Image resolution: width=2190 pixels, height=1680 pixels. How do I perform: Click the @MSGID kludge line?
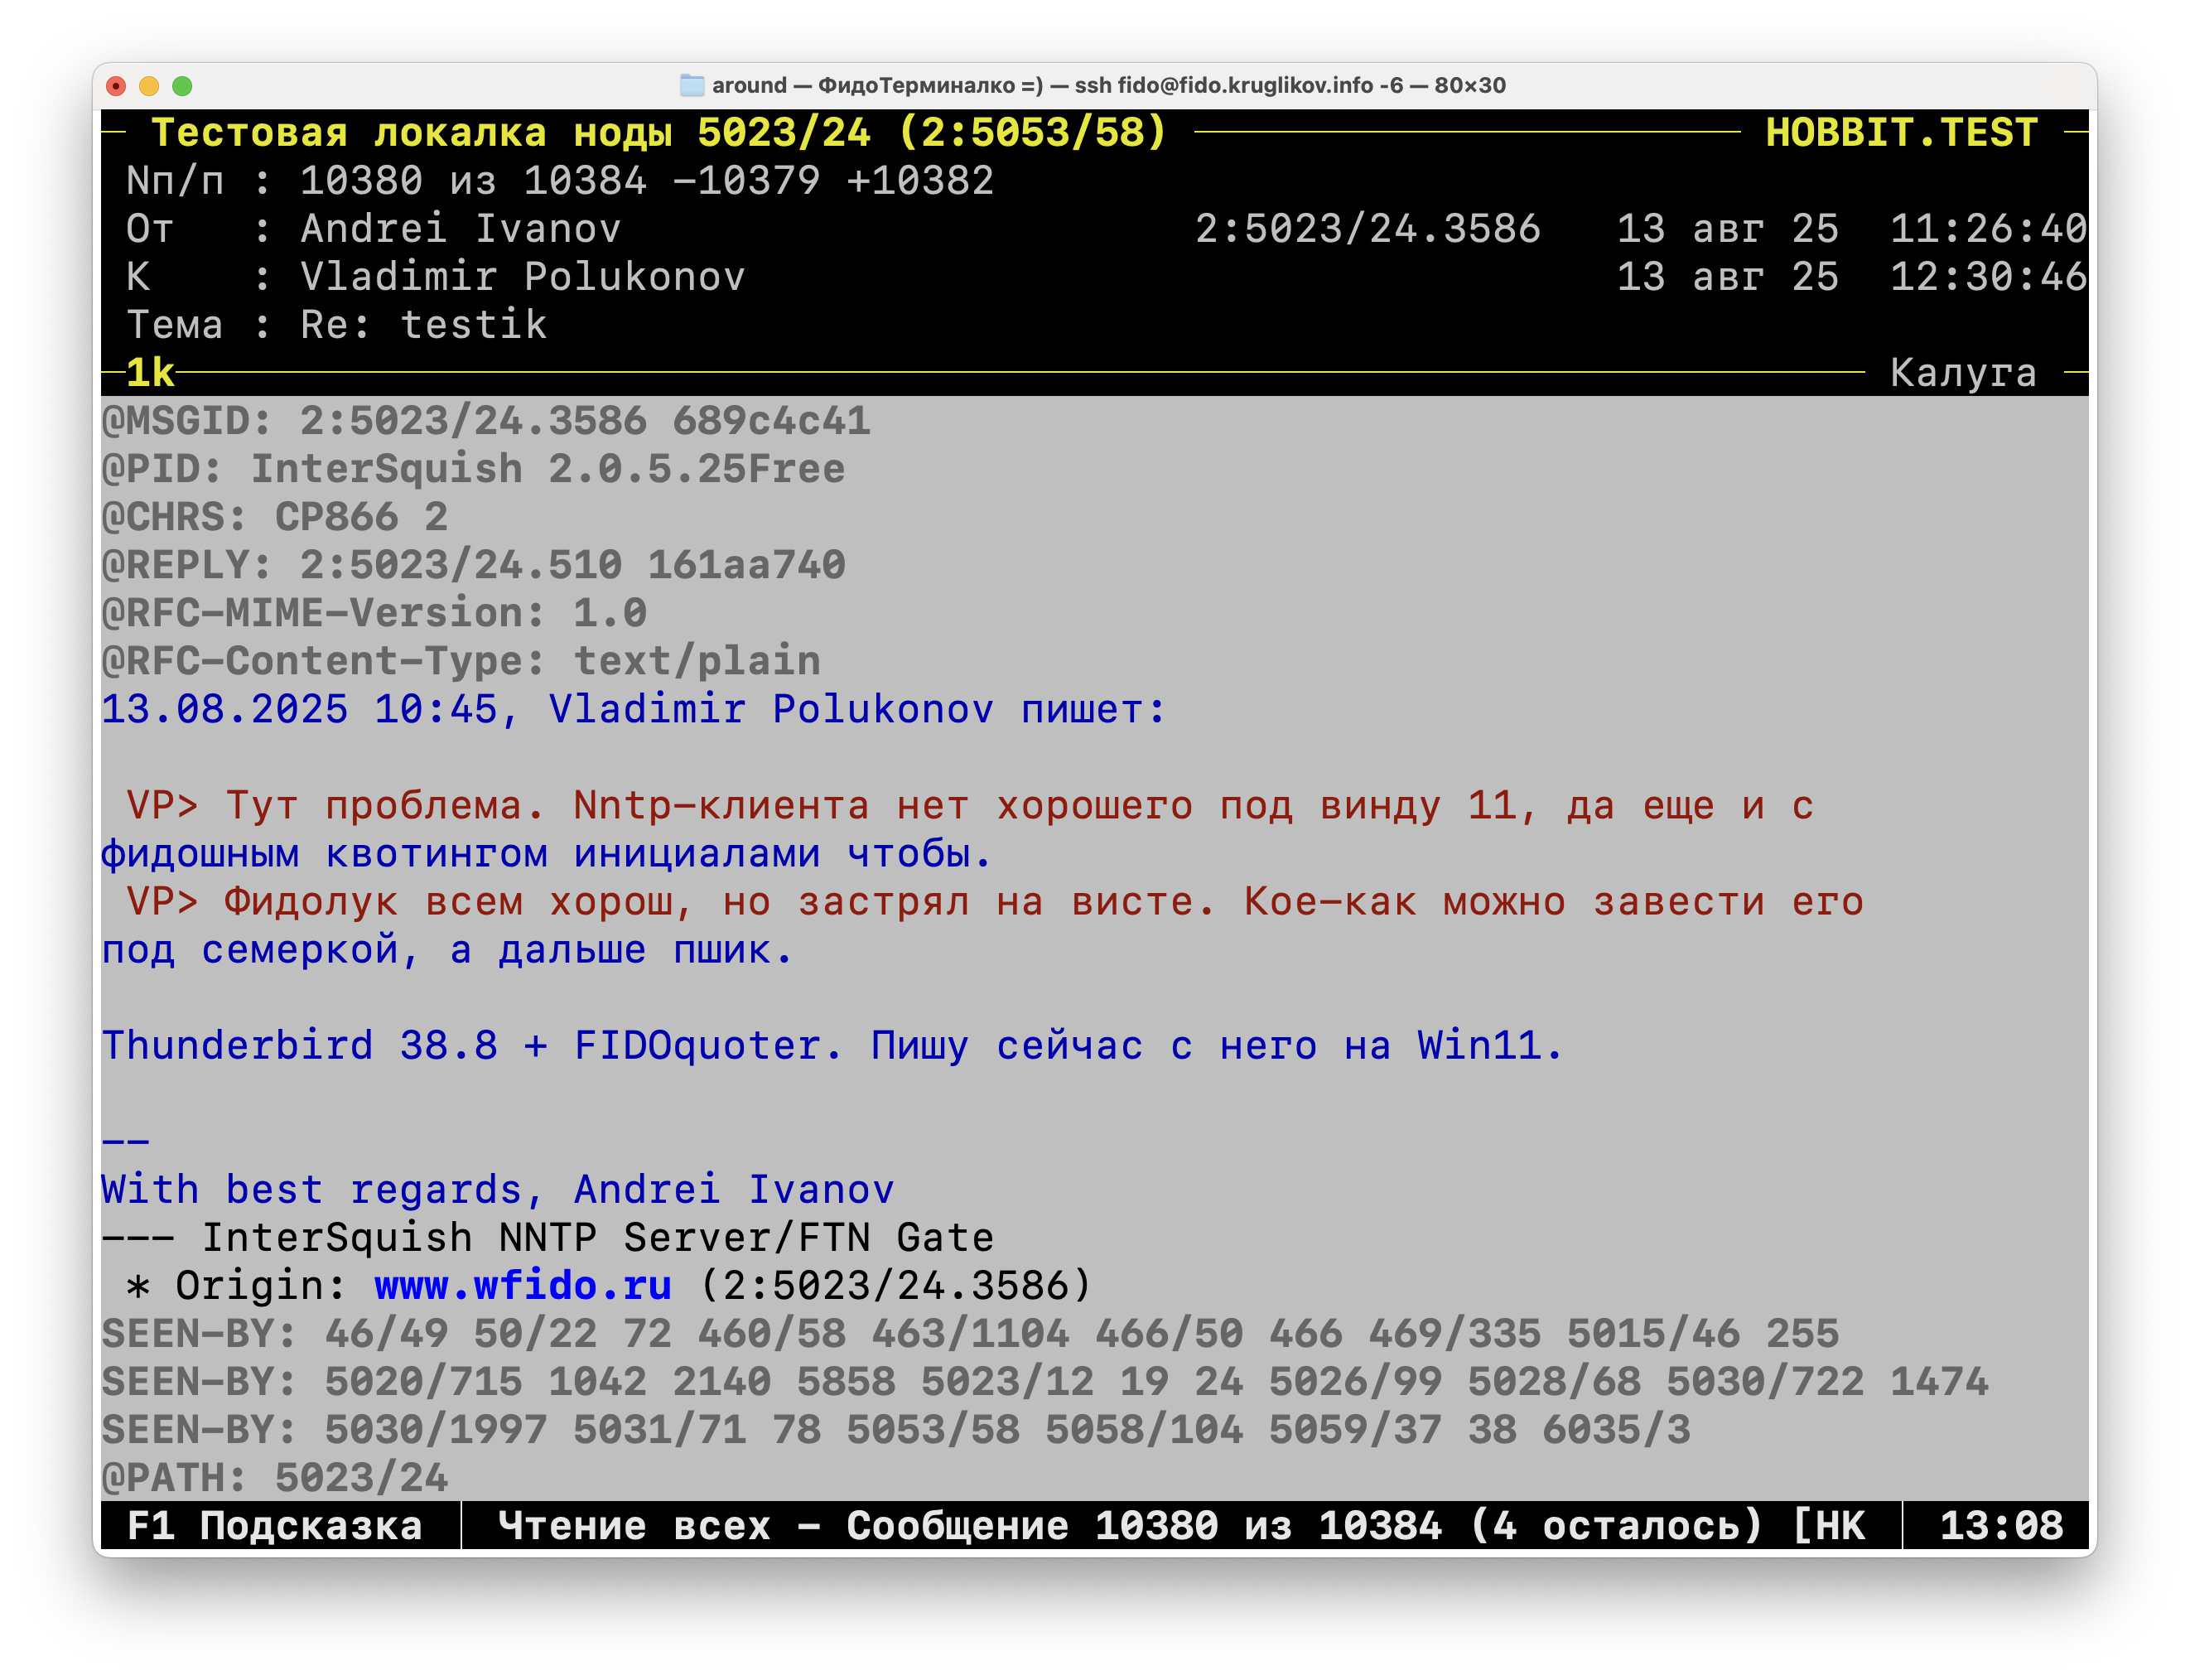[486, 421]
